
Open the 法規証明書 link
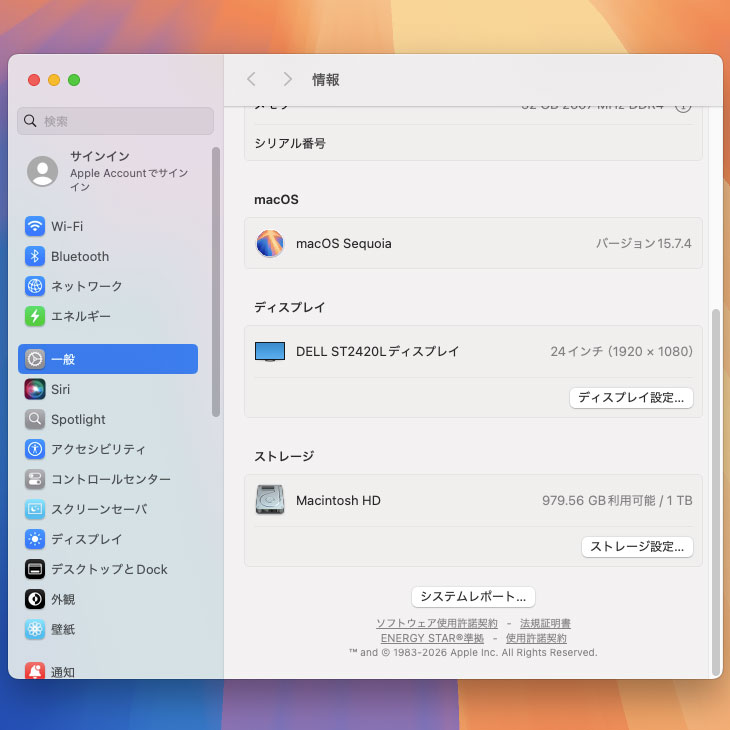545,624
